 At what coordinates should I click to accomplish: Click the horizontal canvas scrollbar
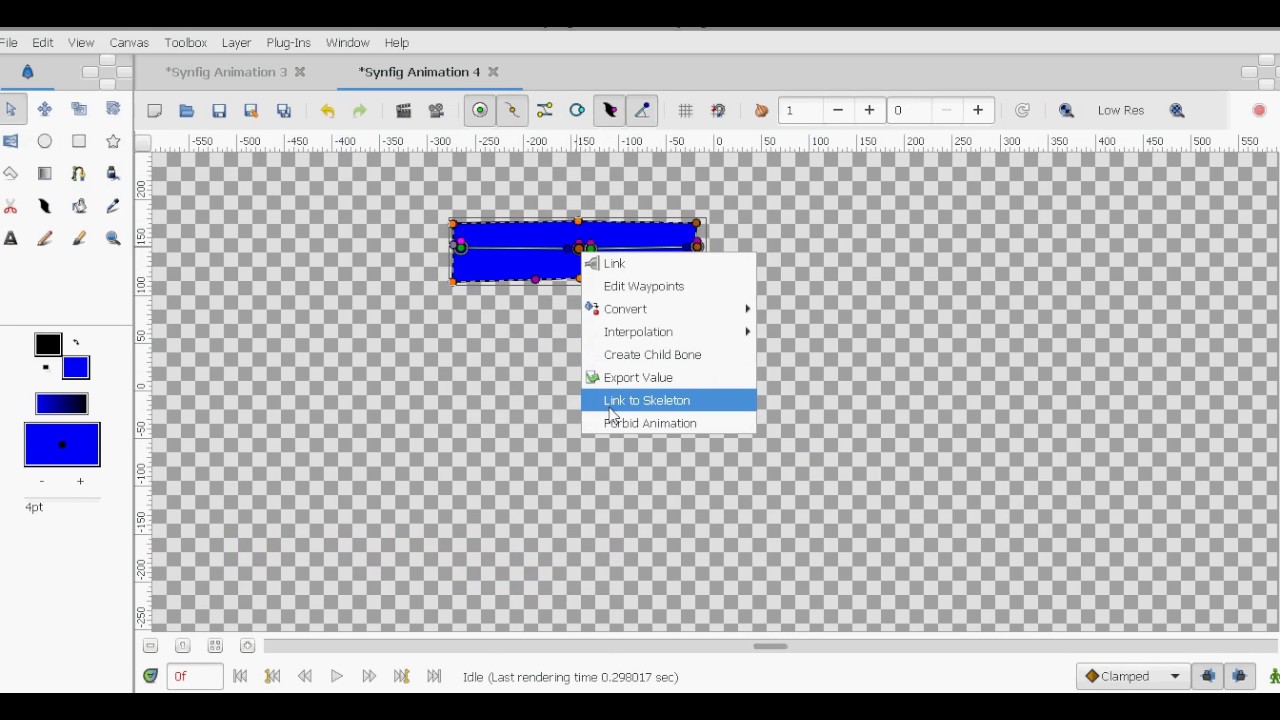tap(770, 646)
